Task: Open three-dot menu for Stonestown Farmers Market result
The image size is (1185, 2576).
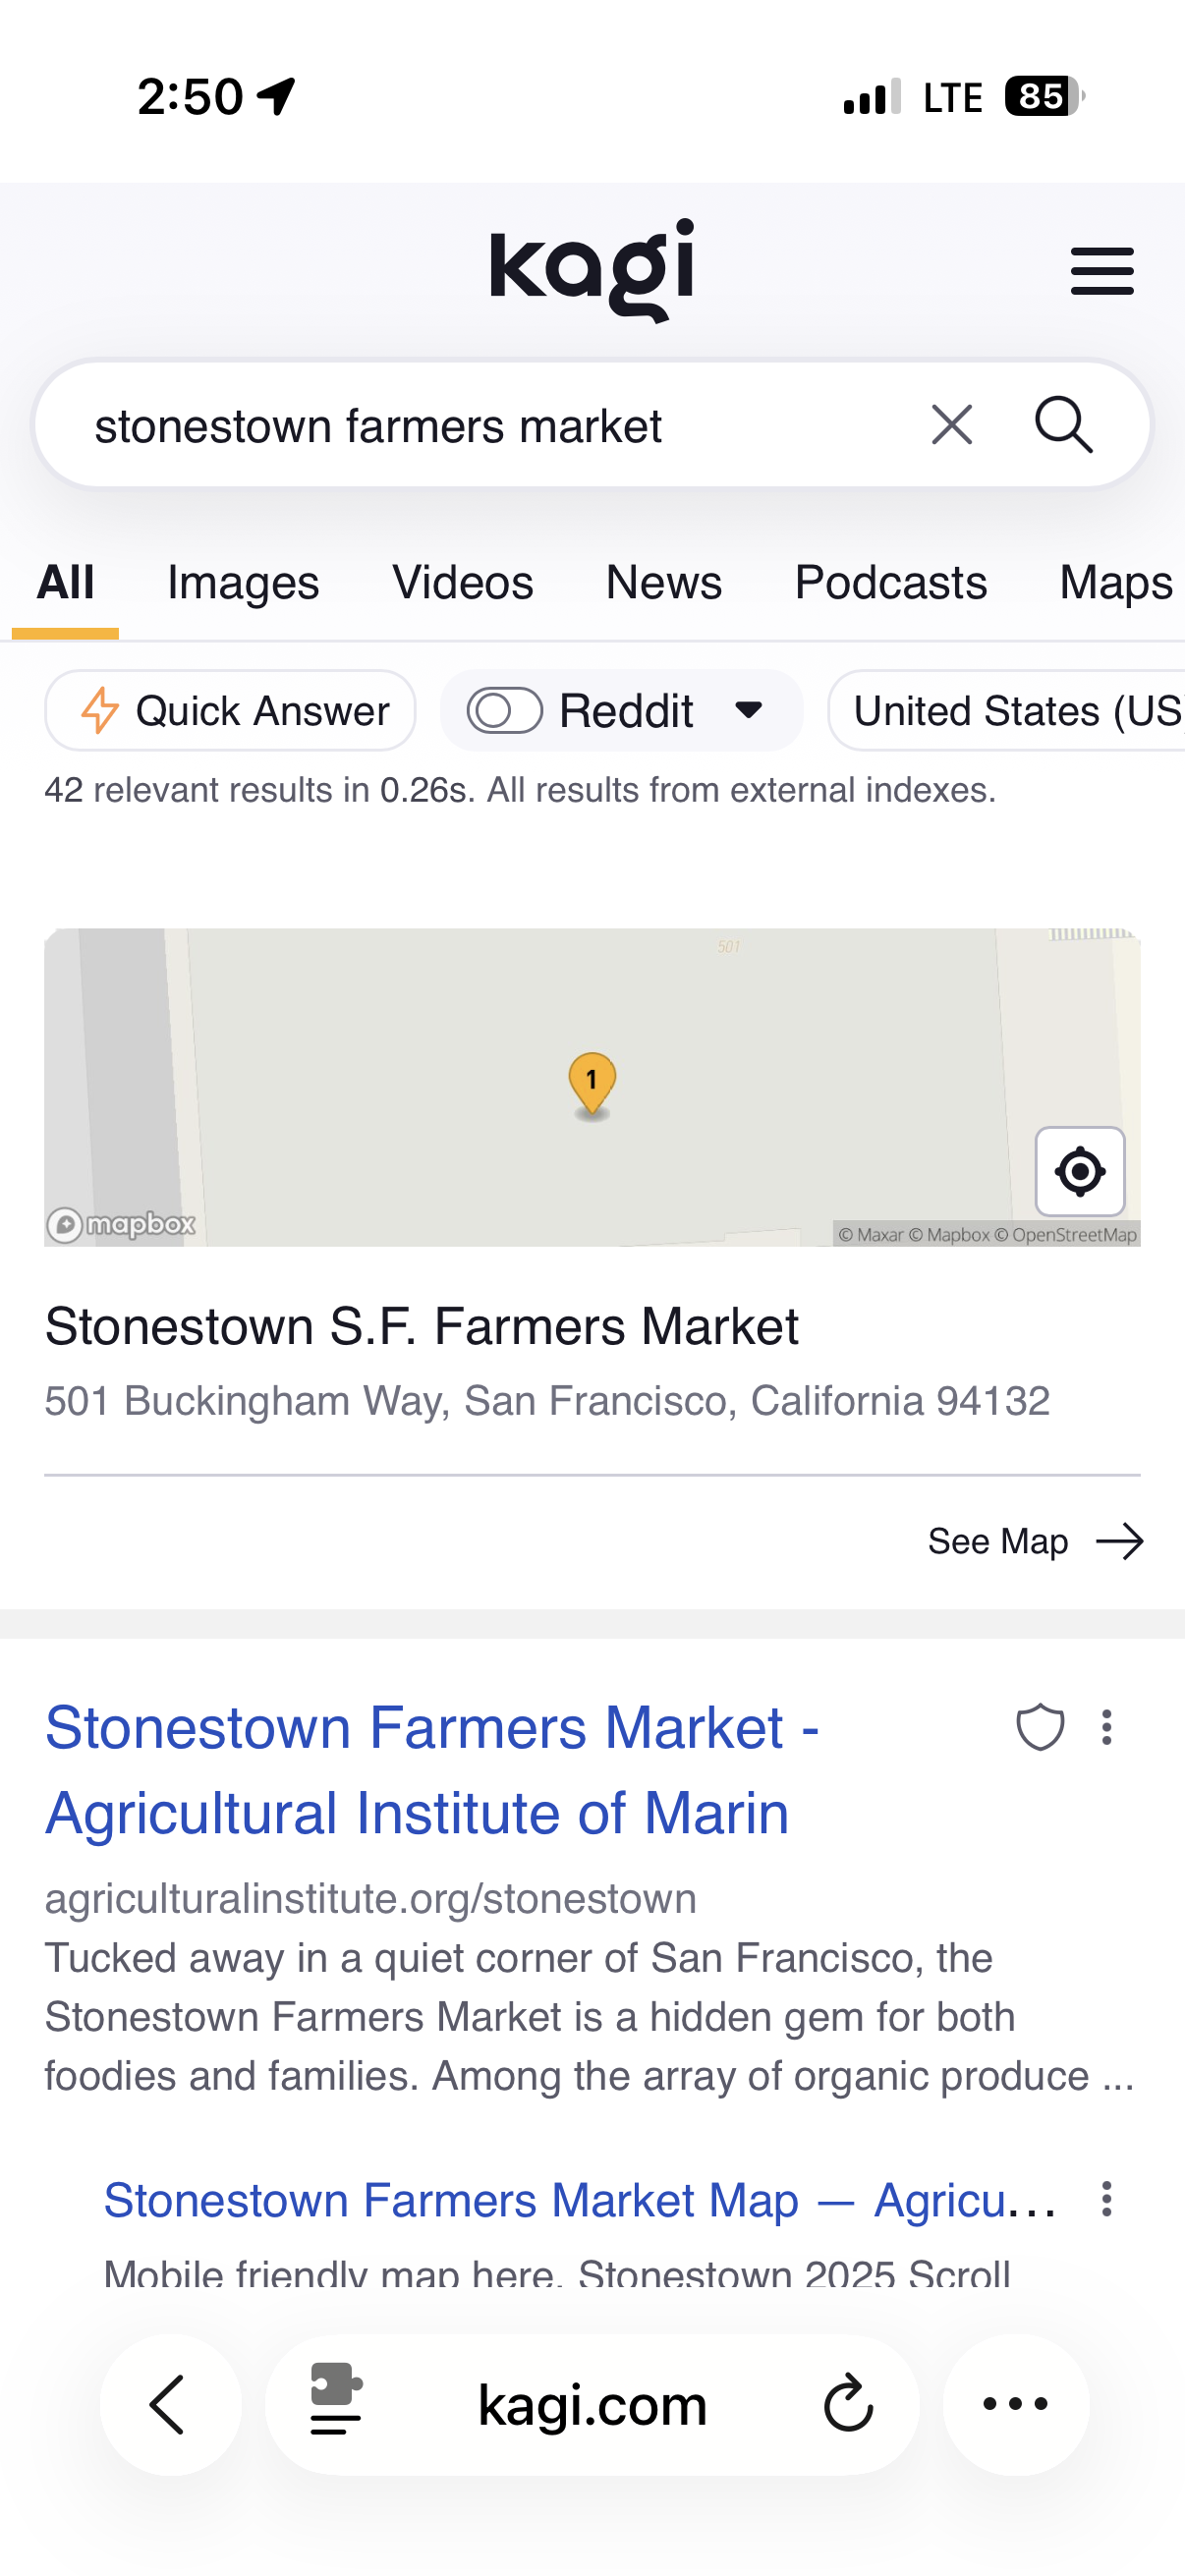Action: [1106, 1727]
